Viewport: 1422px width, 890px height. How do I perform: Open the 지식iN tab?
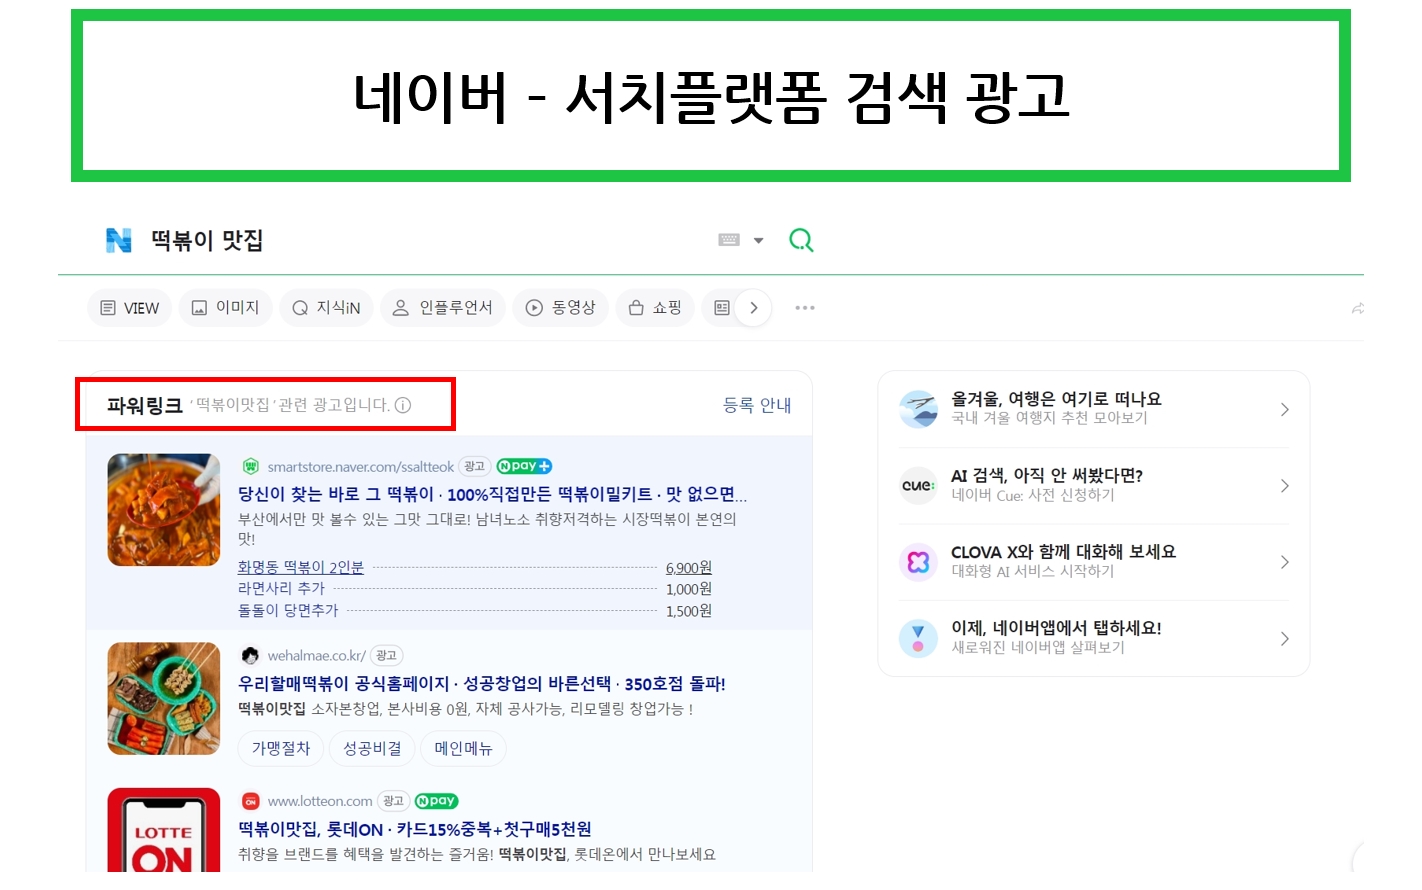tap(326, 308)
